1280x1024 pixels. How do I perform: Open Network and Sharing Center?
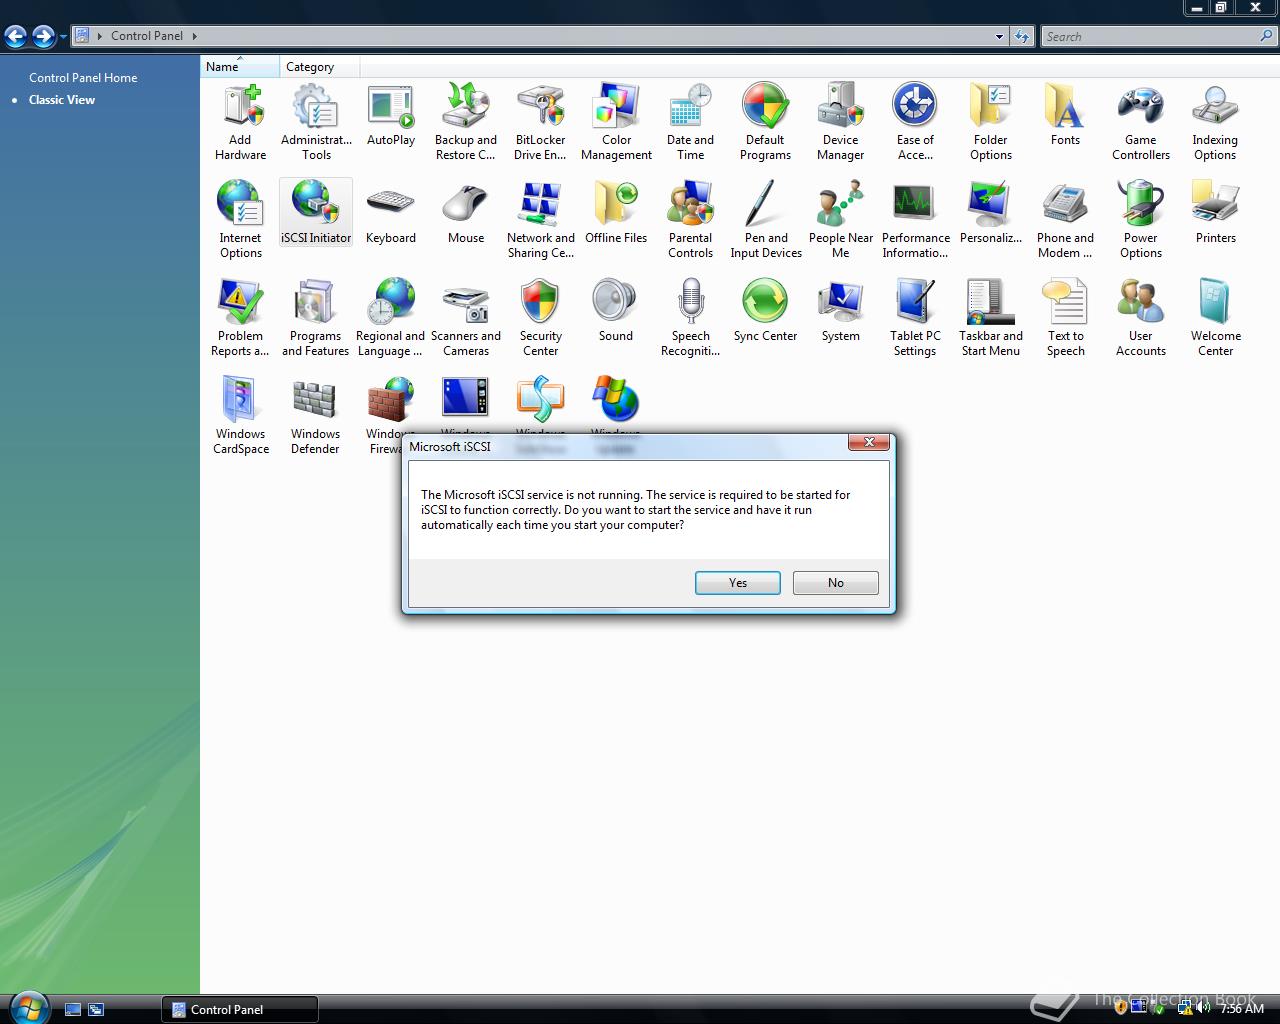(x=540, y=219)
